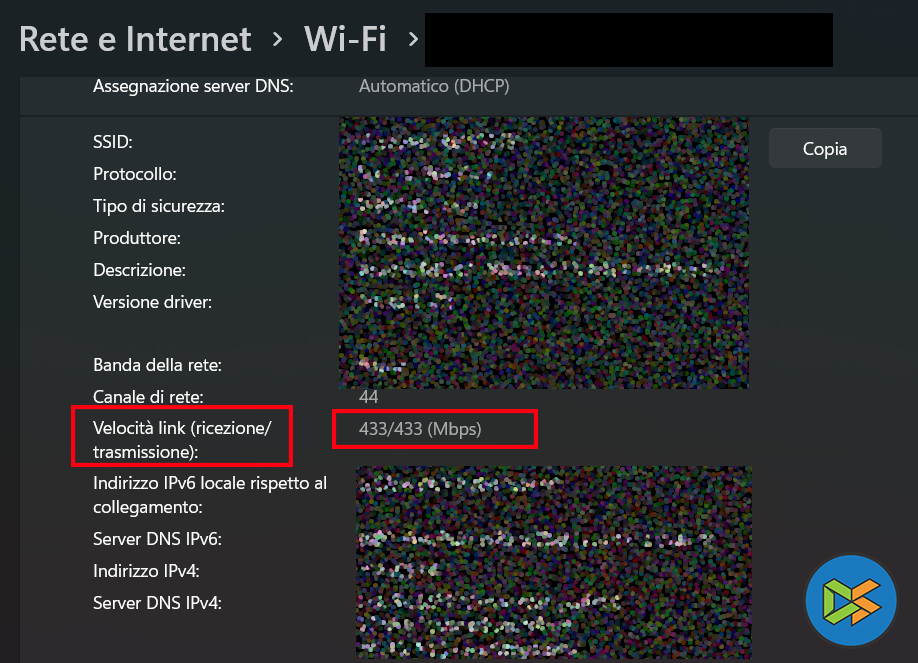Select the 433/433 (Mbps) speed value
This screenshot has width=918, height=663.
pyautogui.click(x=420, y=429)
